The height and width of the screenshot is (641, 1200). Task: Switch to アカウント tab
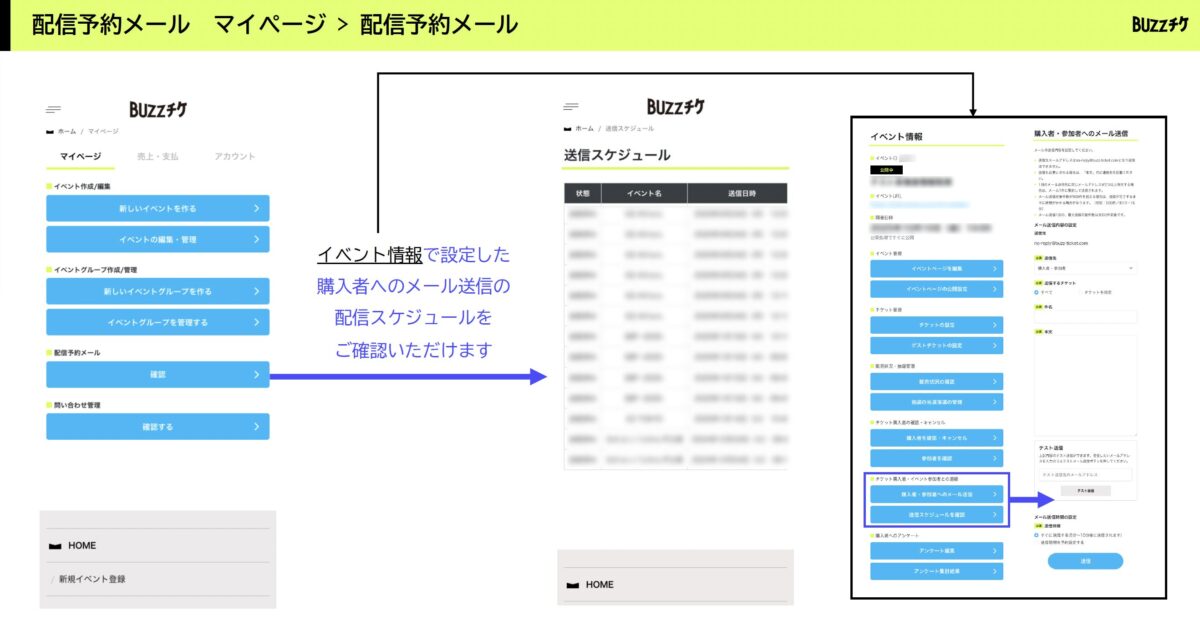(235, 156)
